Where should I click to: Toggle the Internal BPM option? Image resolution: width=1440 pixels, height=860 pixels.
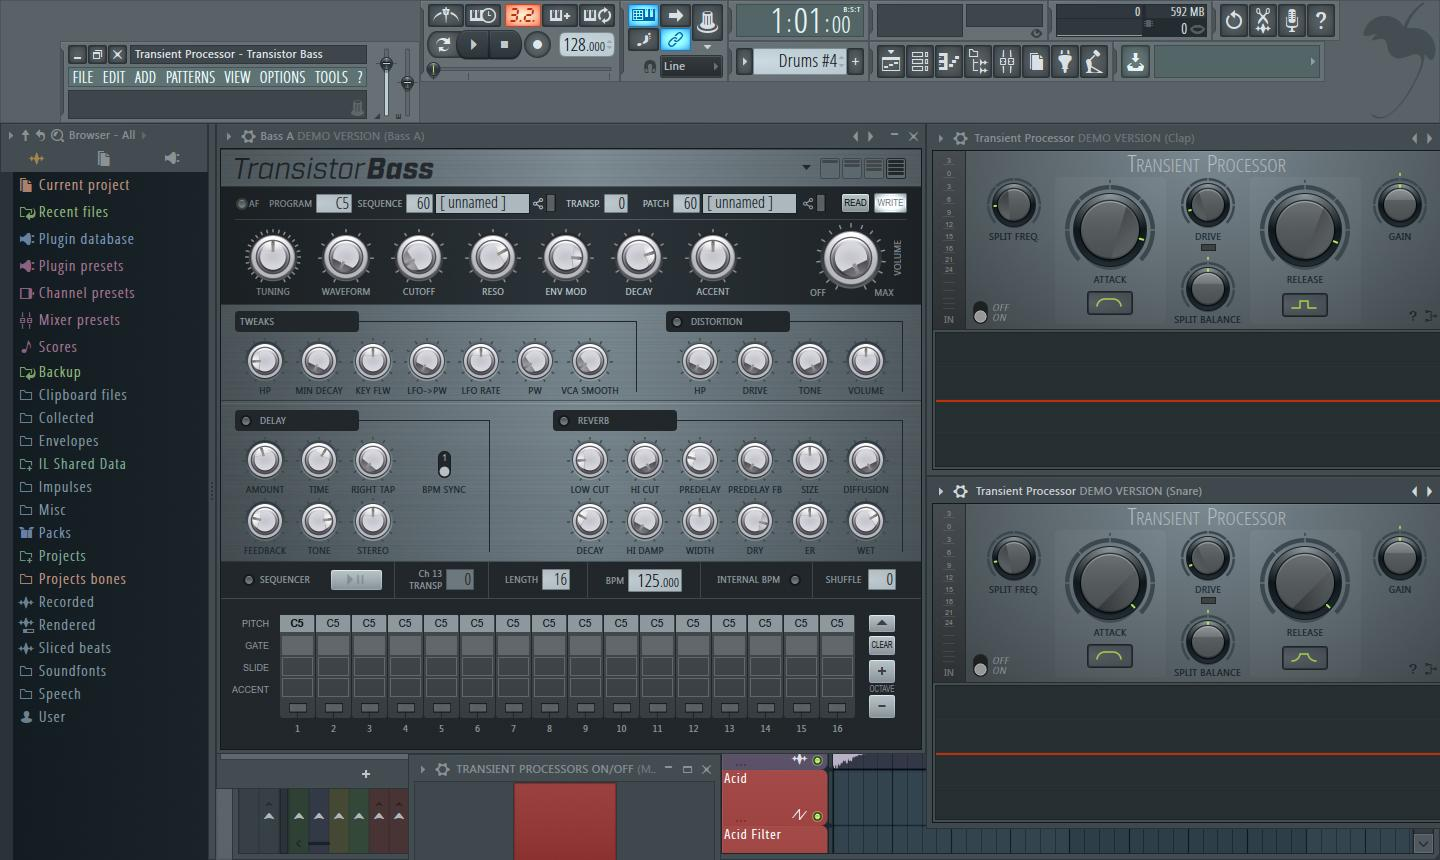click(795, 580)
